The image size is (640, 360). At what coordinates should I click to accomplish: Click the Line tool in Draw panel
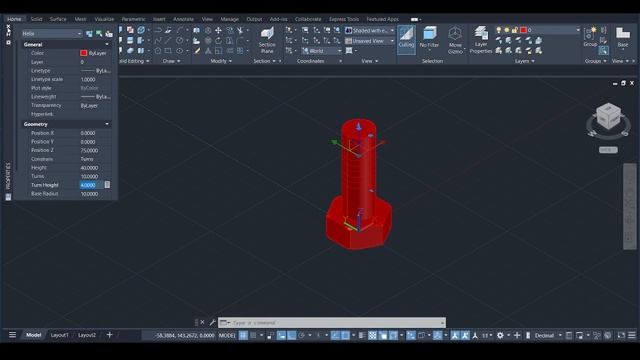[168, 40]
